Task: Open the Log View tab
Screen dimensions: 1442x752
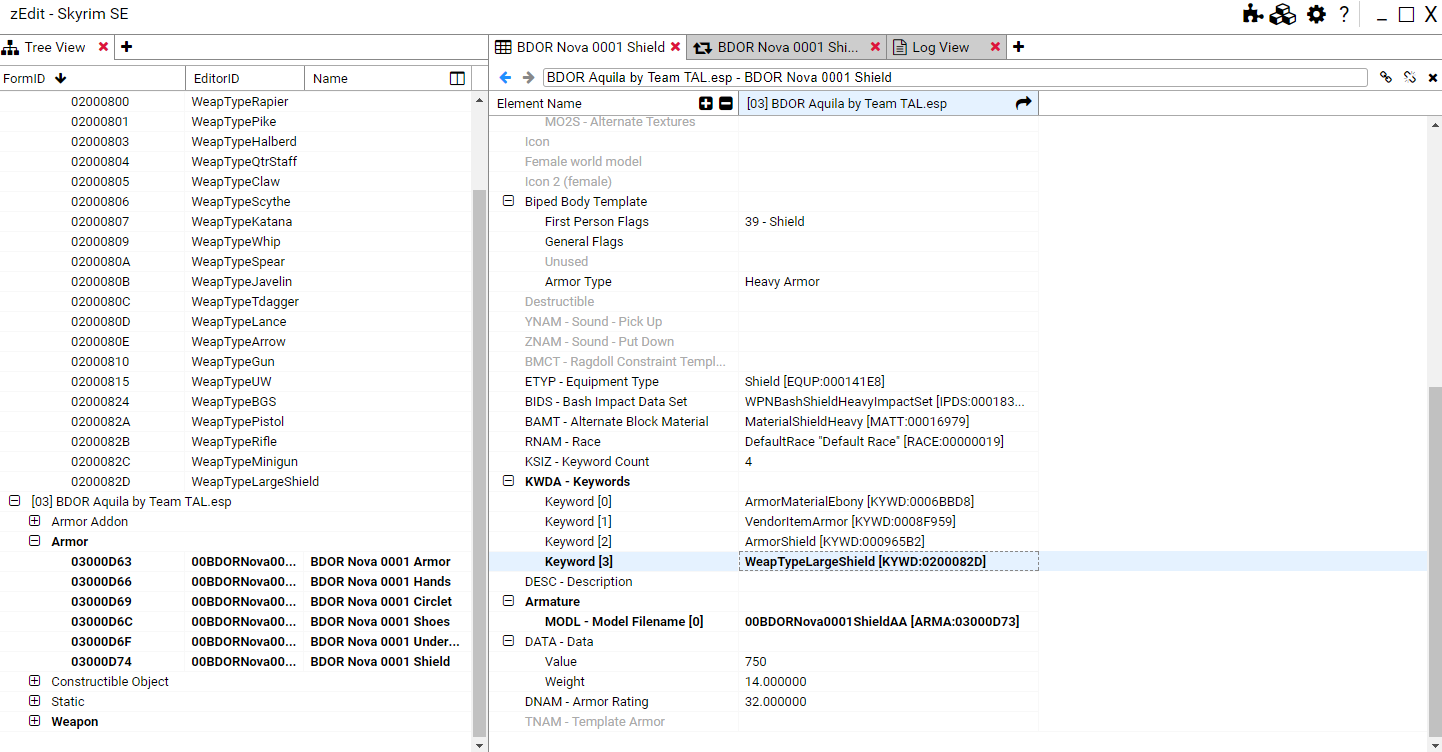Action: 940,47
